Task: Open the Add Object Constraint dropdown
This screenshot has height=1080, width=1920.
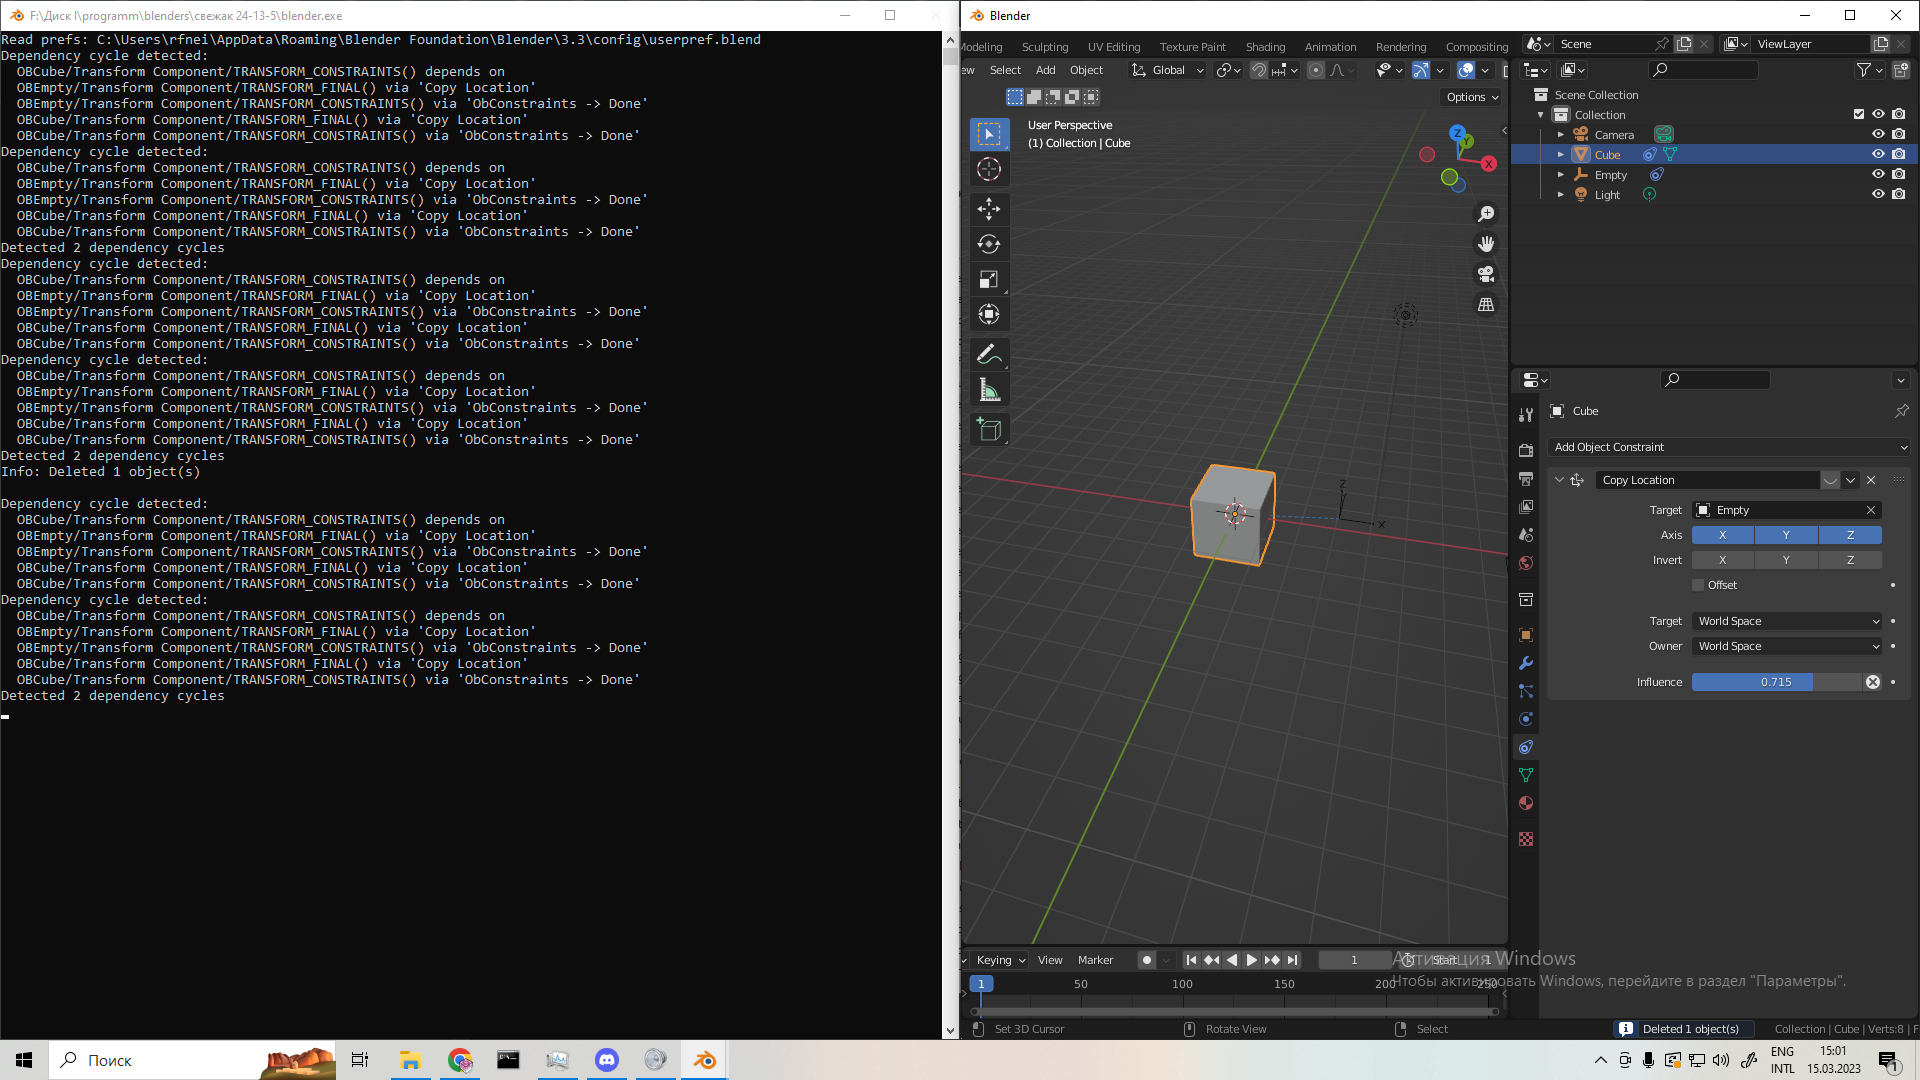Action: pyautogui.click(x=1730, y=447)
